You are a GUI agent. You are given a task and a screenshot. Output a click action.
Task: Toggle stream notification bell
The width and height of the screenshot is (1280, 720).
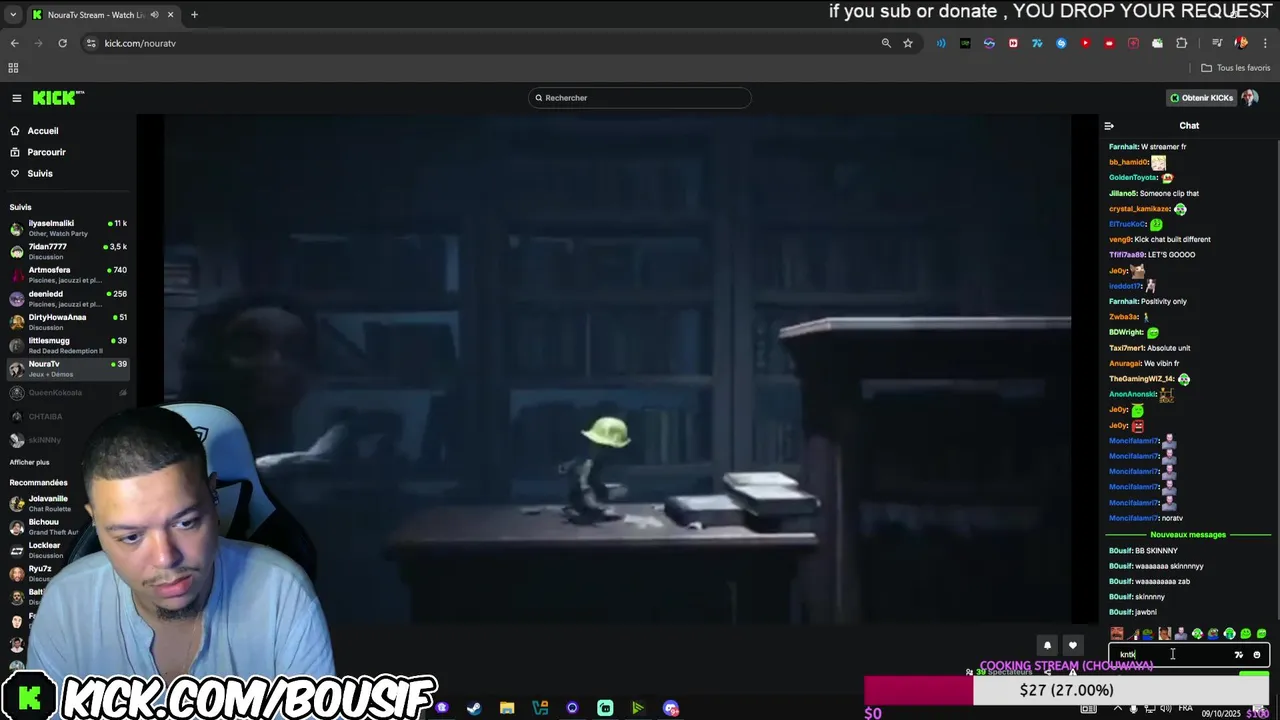tap(1047, 646)
